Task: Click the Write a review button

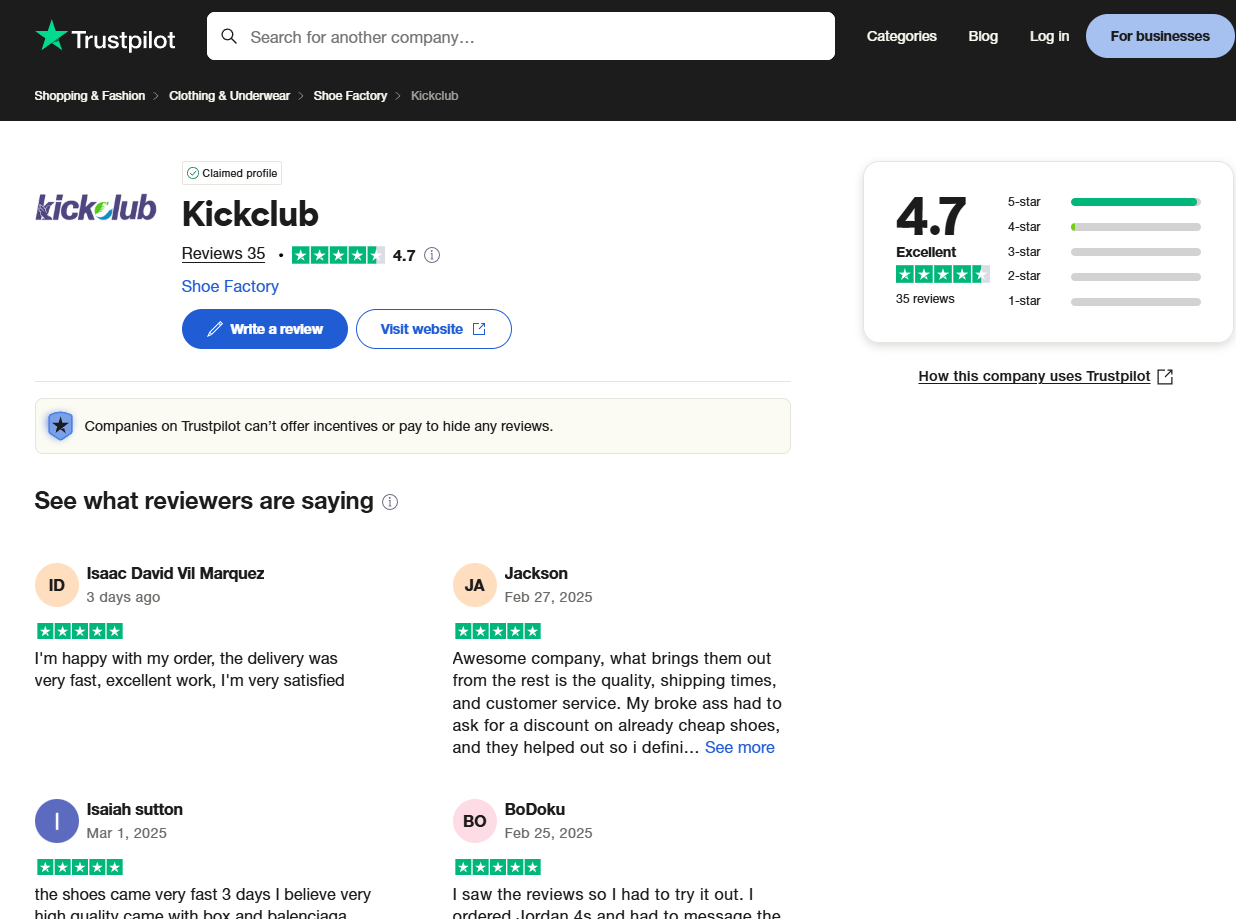Action: [x=265, y=329]
